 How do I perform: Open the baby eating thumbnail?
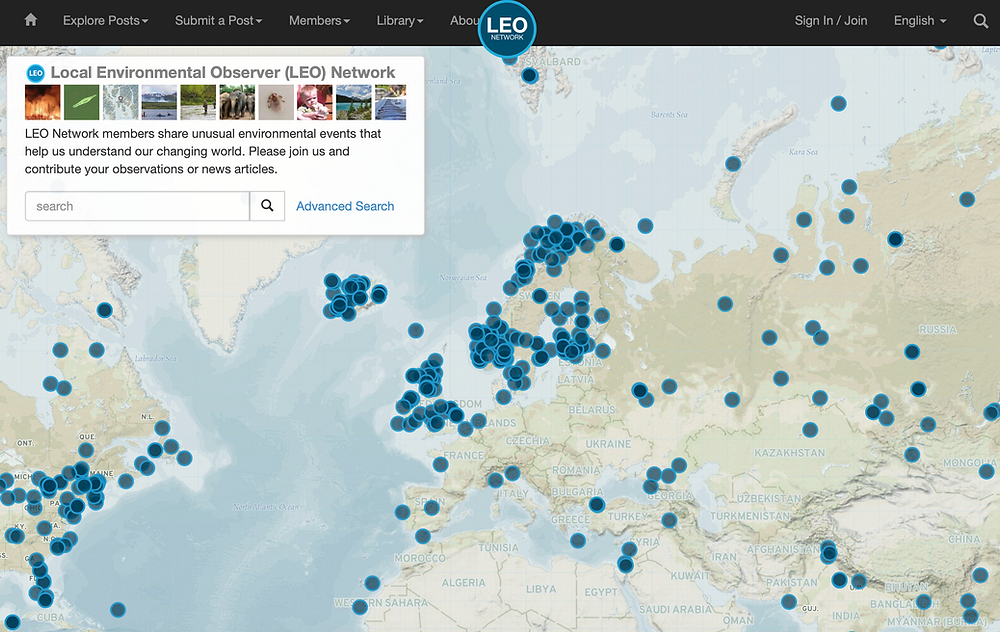[x=315, y=102]
